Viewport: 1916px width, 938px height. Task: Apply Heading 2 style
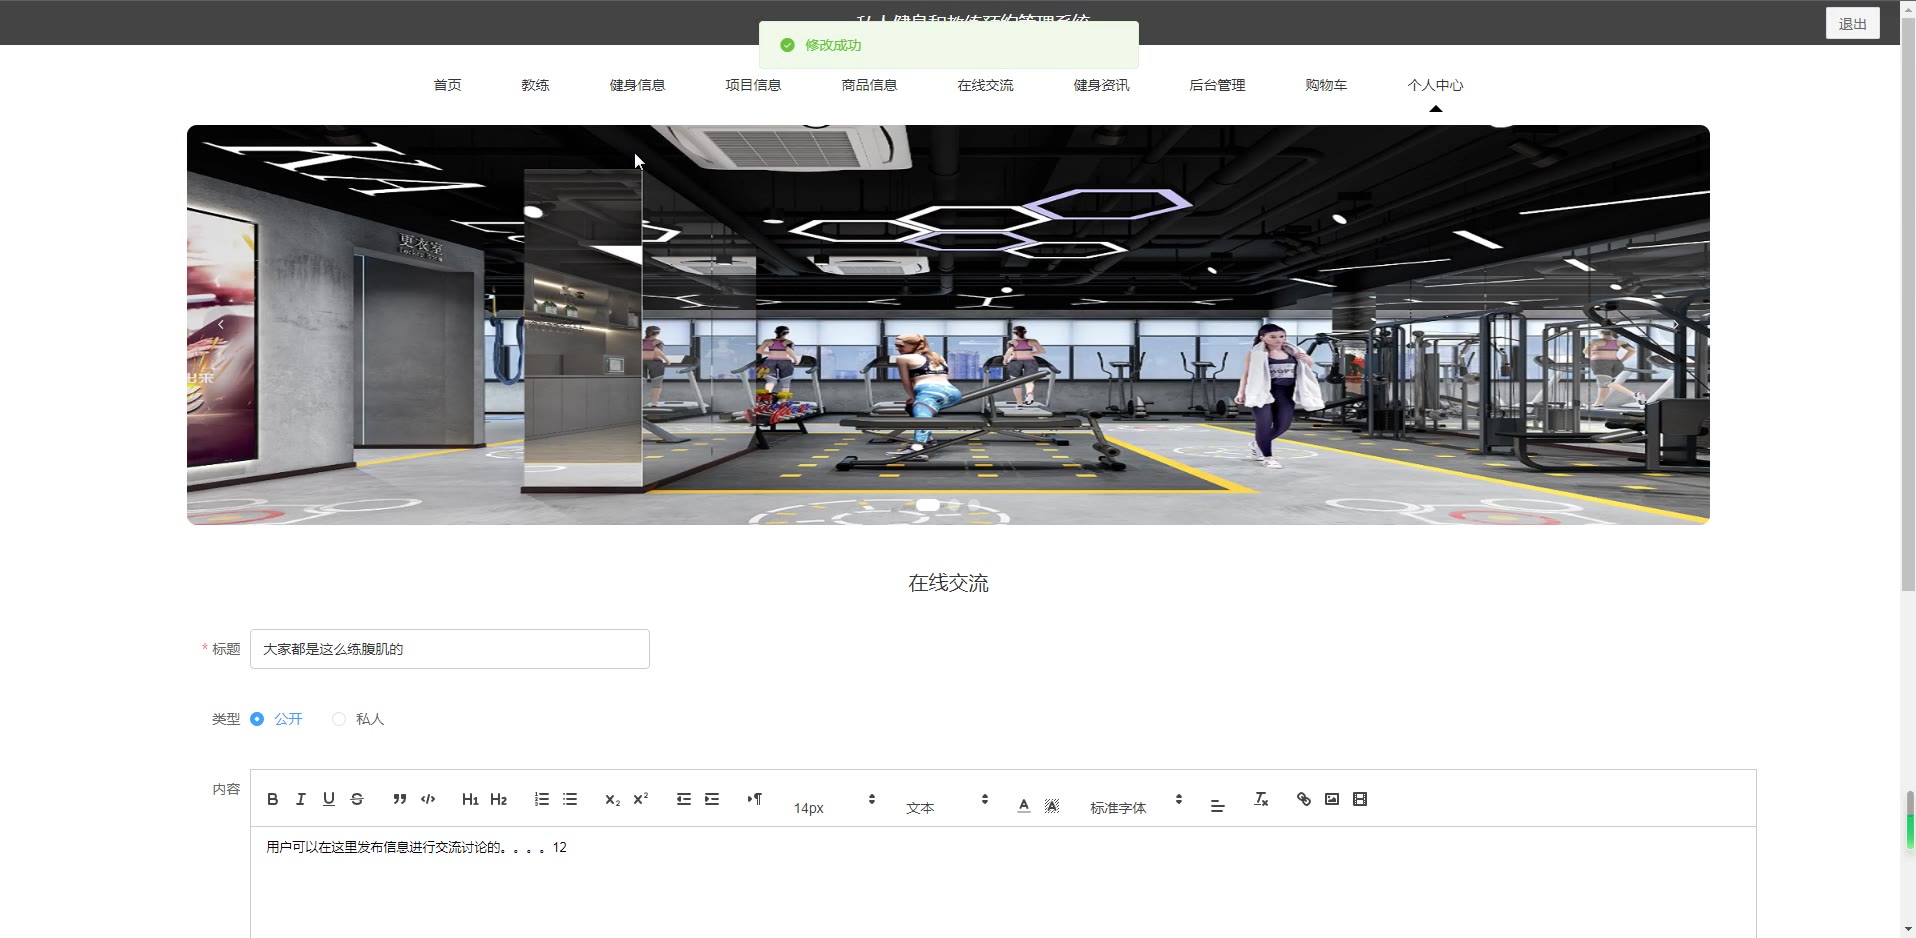(498, 799)
